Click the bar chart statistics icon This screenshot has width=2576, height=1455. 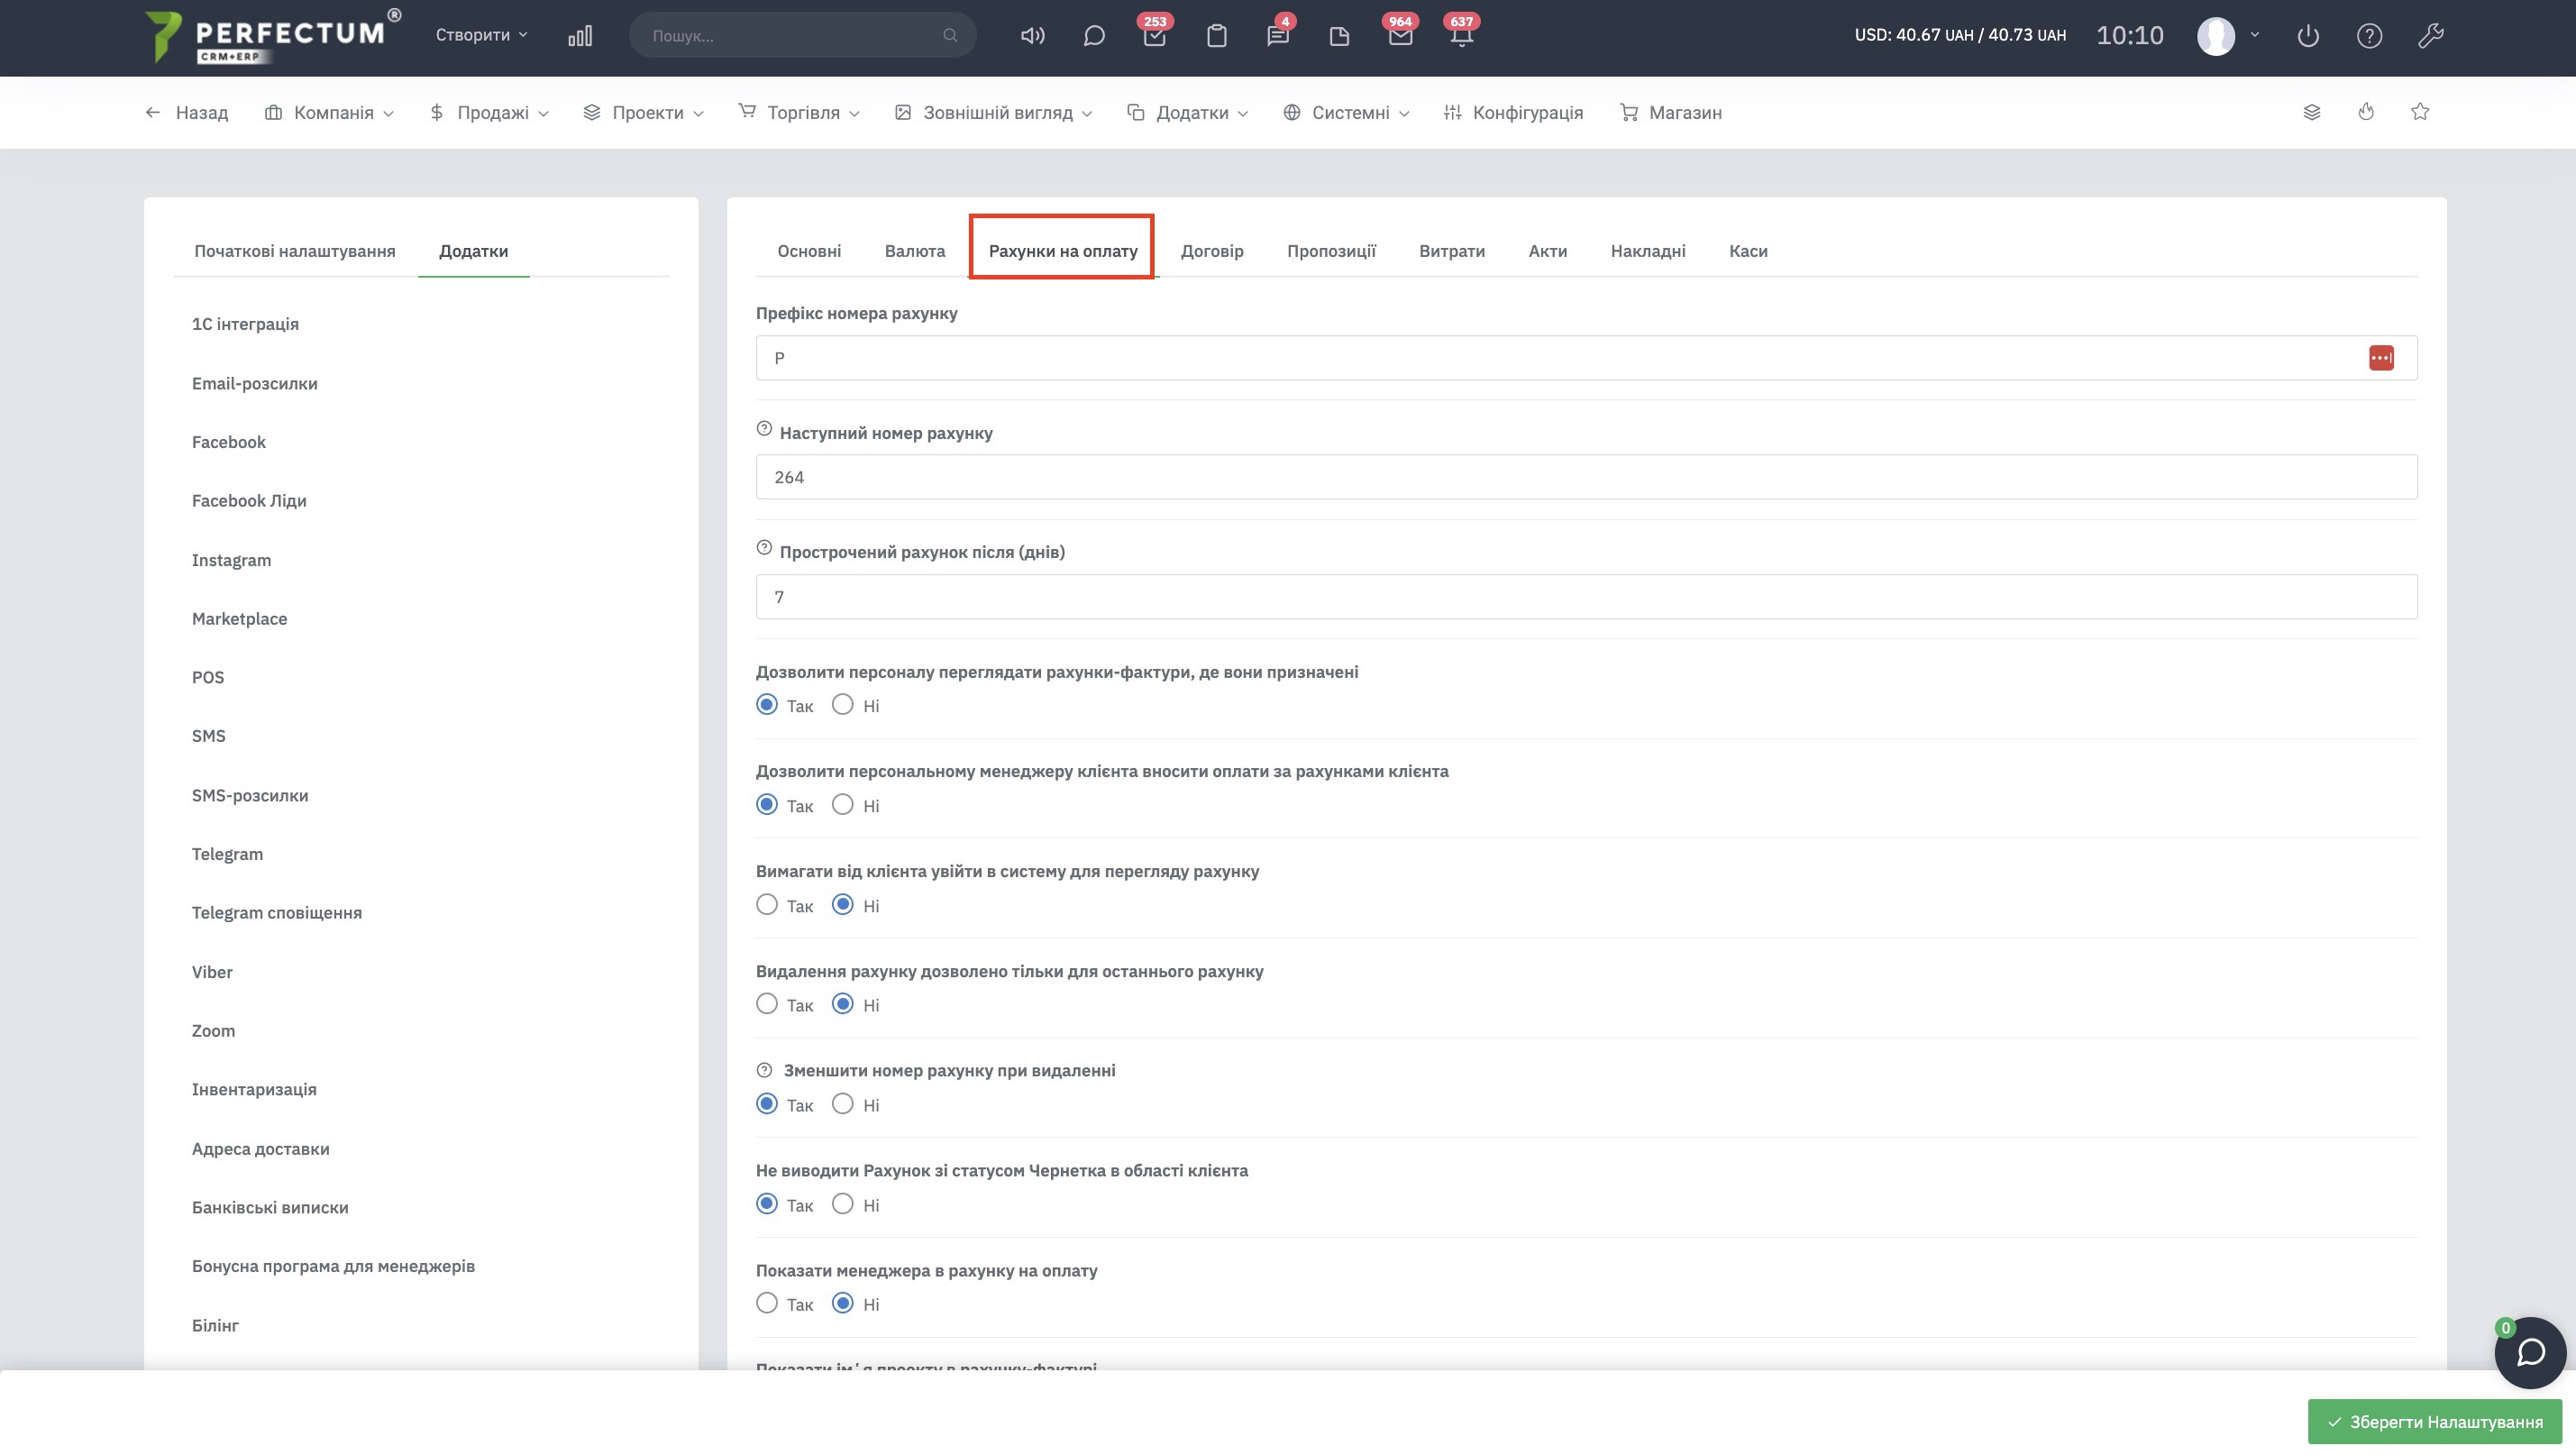580,36
